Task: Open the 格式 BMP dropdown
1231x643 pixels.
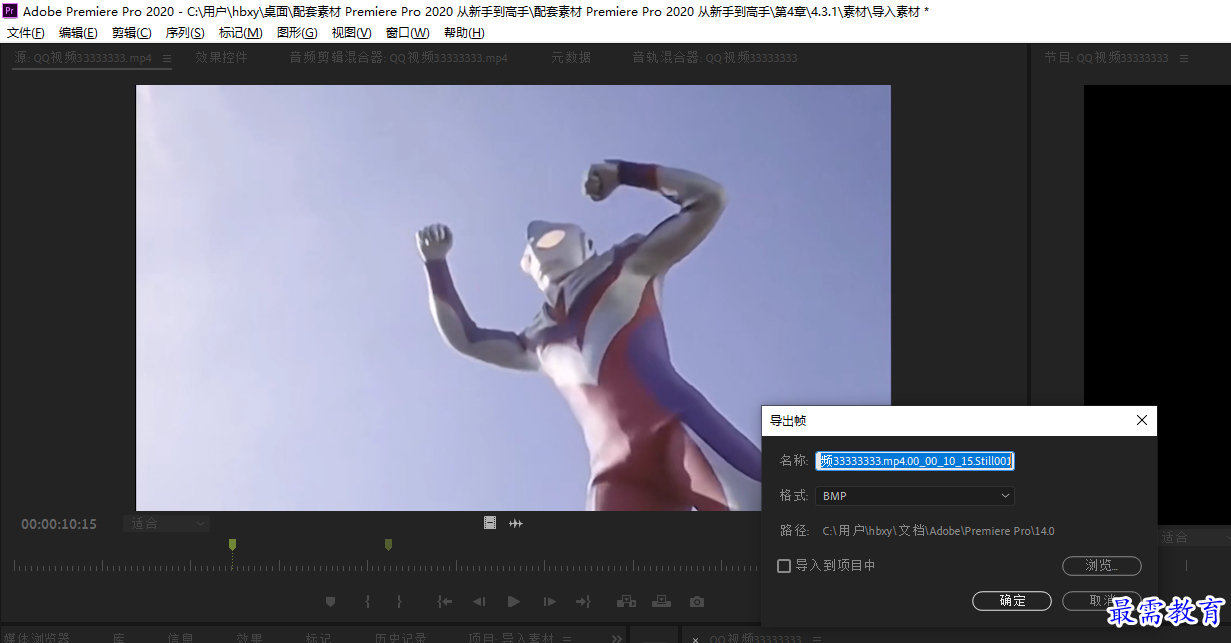Action: [x=915, y=496]
